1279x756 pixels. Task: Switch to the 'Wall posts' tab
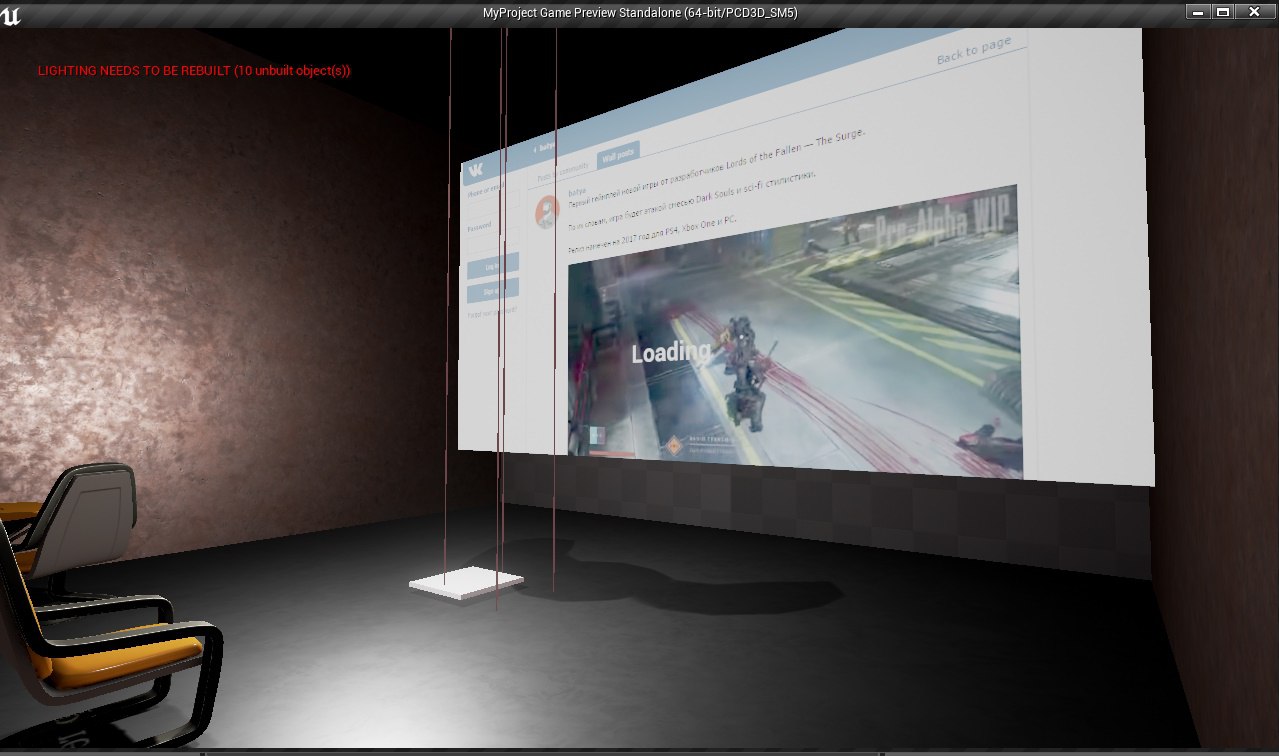[x=616, y=154]
